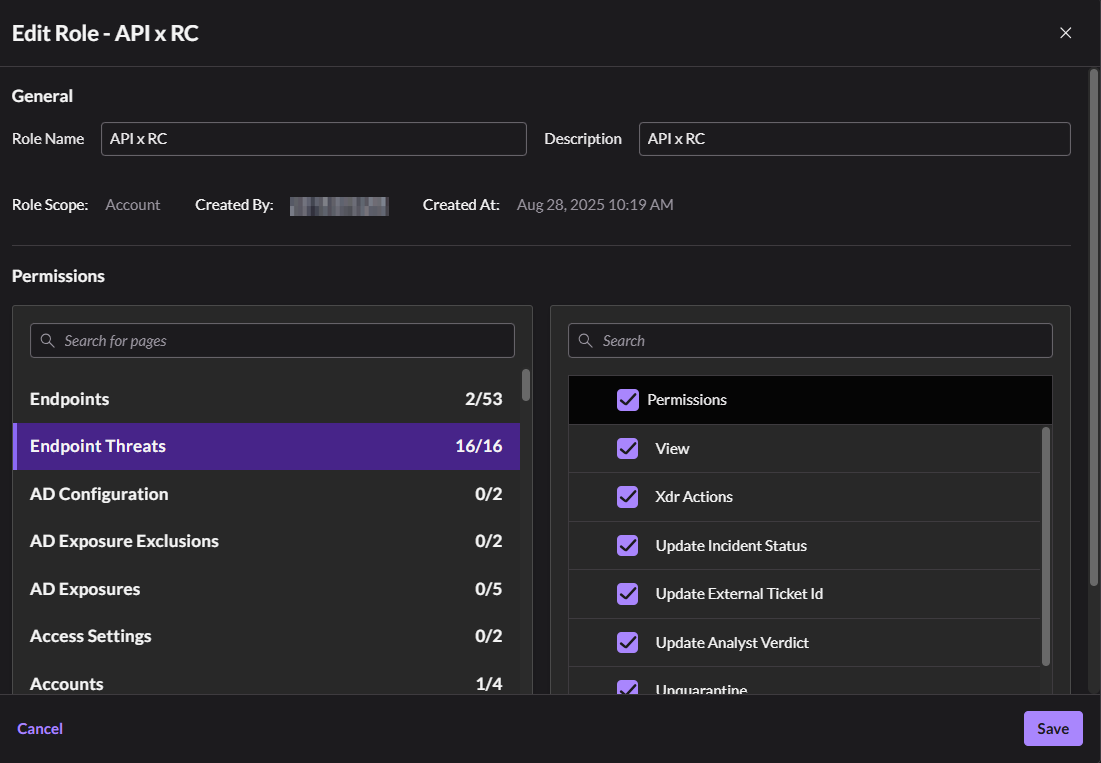Open AD Configuration permissions
This screenshot has width=1101, height=763.
pyautogui.click(x=266, y=494)
